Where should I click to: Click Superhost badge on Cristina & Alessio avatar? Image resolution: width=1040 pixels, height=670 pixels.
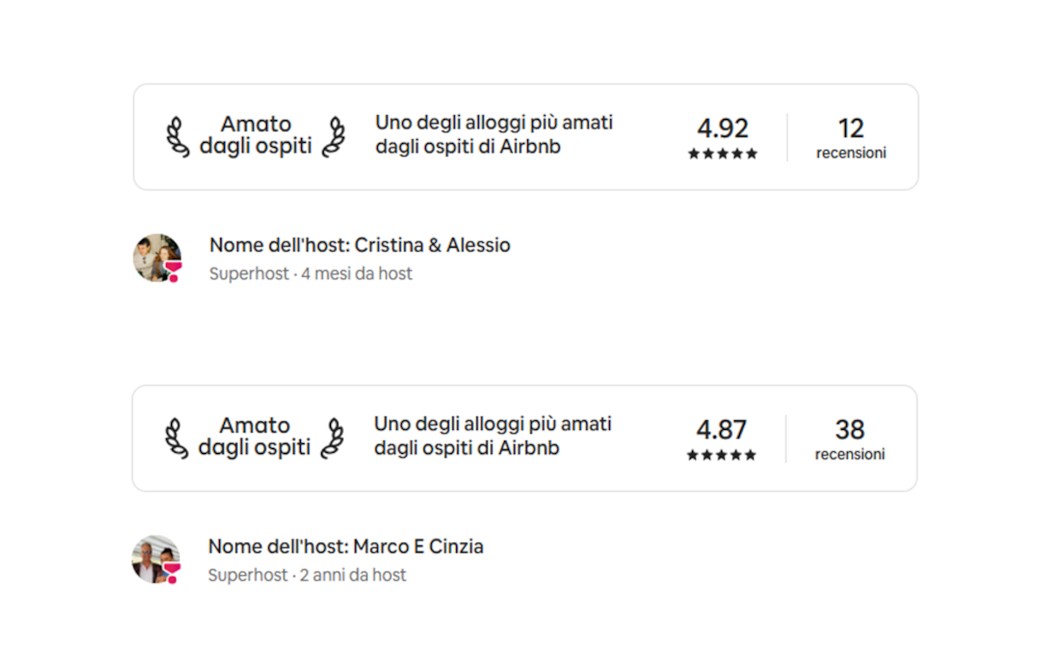pyautogui.click(x=174, y=271)
